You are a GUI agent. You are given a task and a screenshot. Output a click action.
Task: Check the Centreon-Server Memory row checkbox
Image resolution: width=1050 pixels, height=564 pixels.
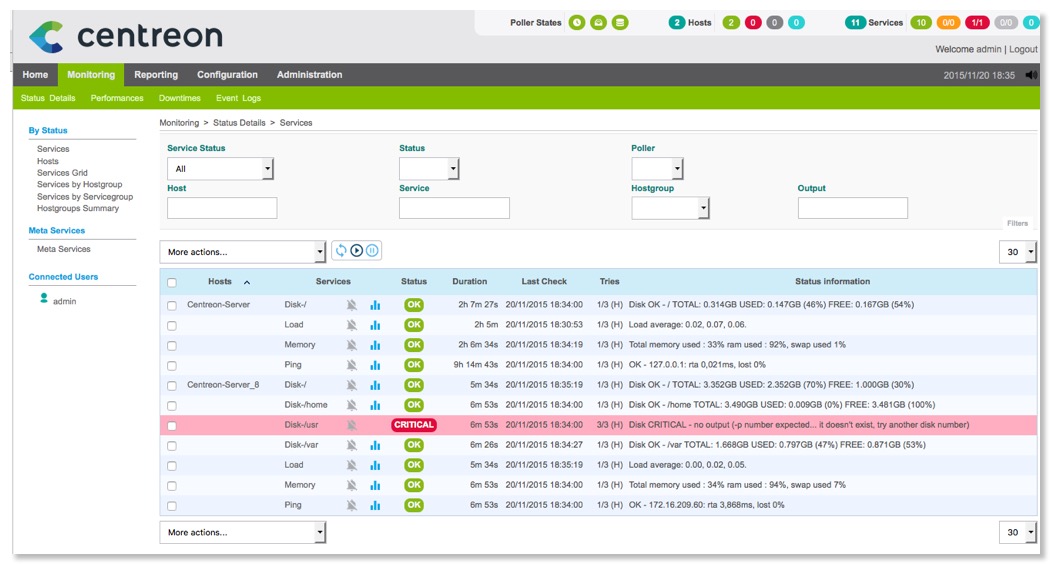point(172,346)
